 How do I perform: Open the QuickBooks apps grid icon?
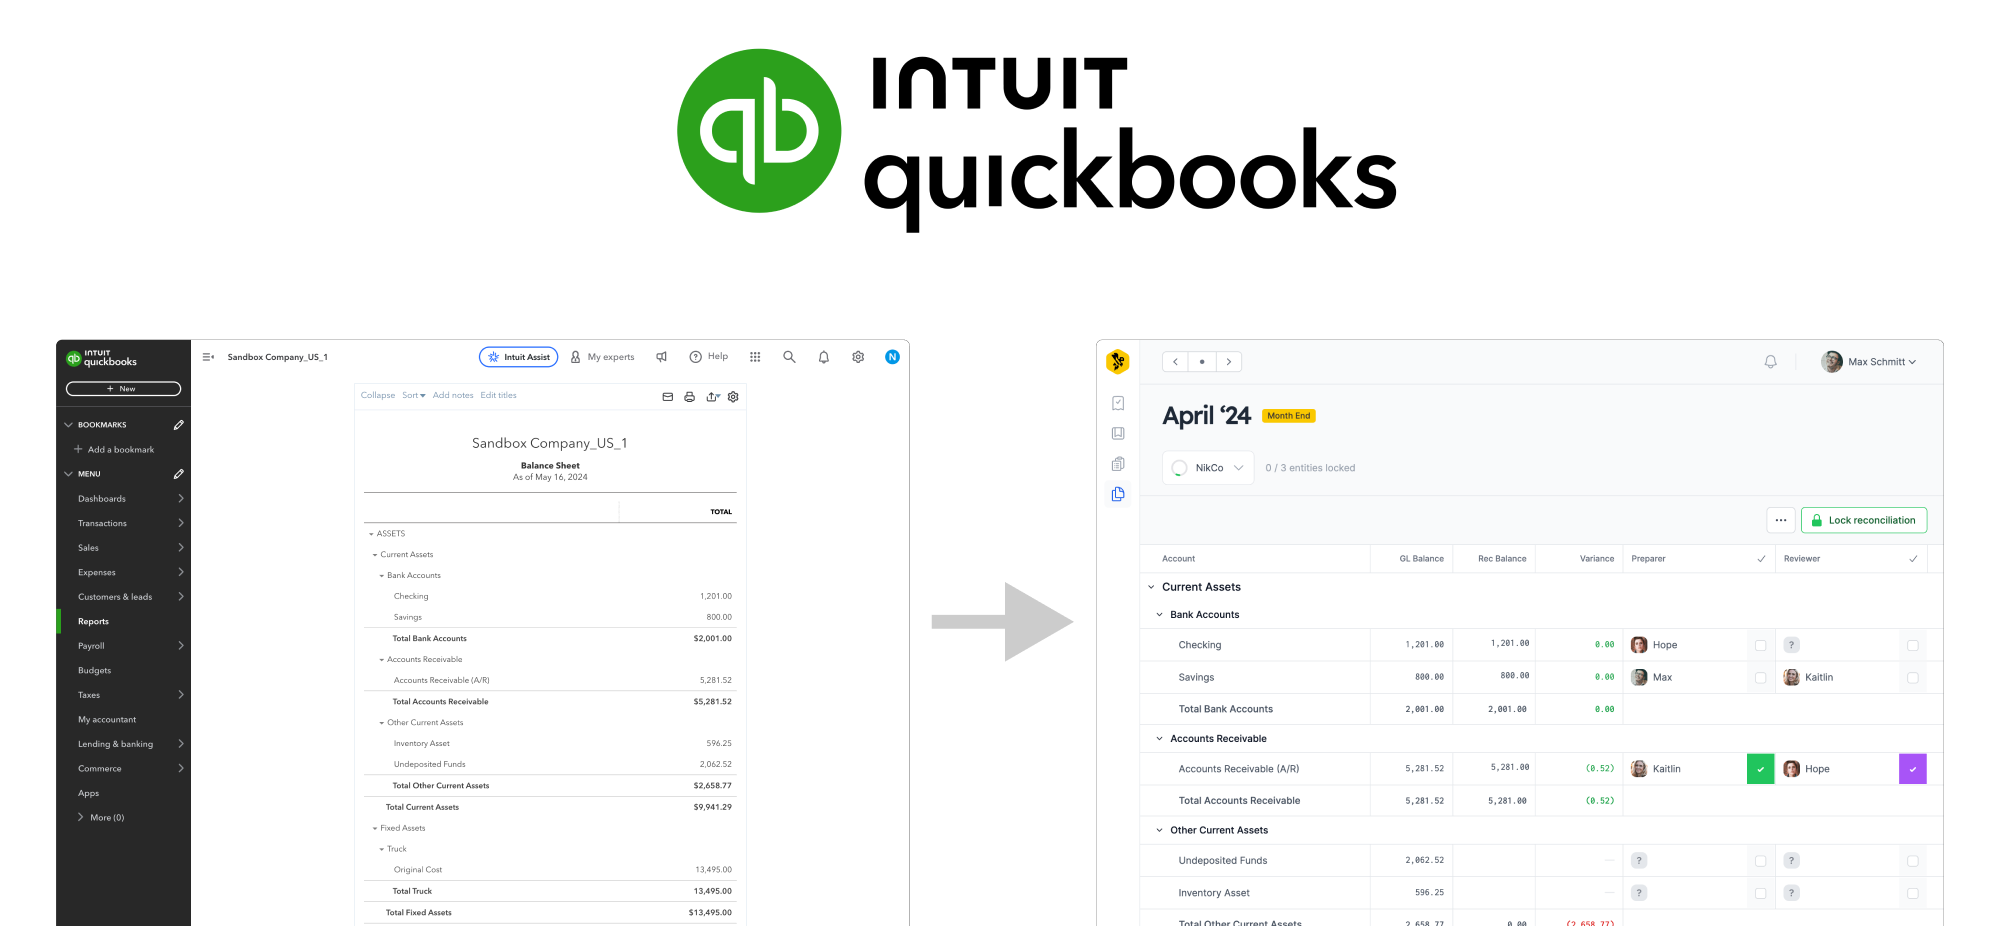pyautogui.click(x=755, y=357)
